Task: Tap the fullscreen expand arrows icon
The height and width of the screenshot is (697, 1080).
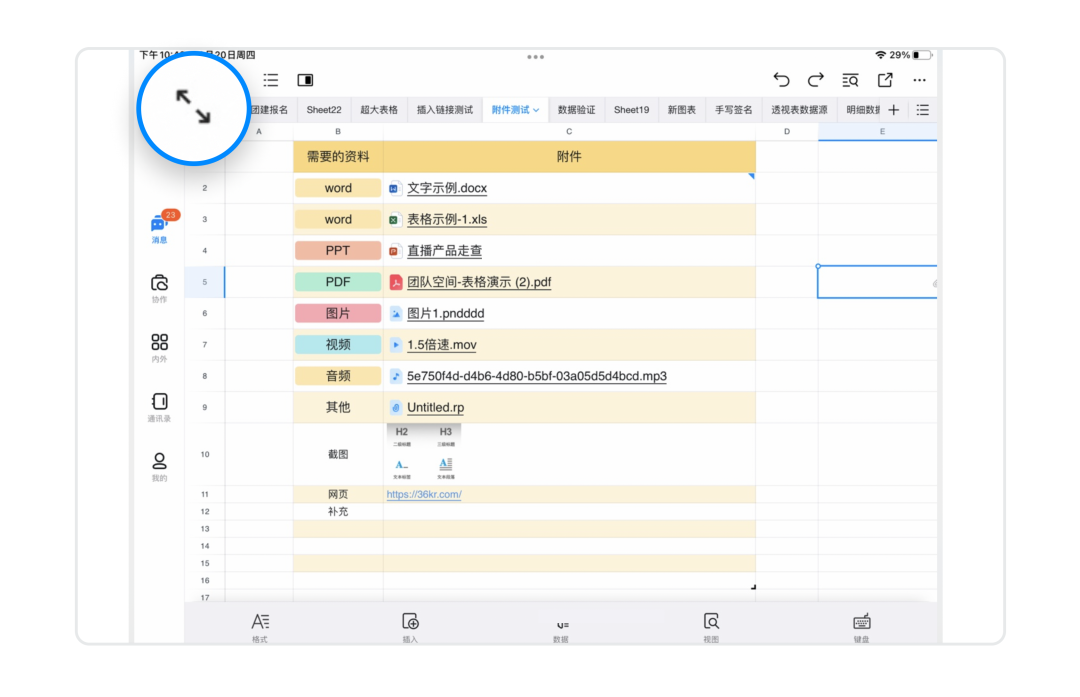Action: [193, 107]
